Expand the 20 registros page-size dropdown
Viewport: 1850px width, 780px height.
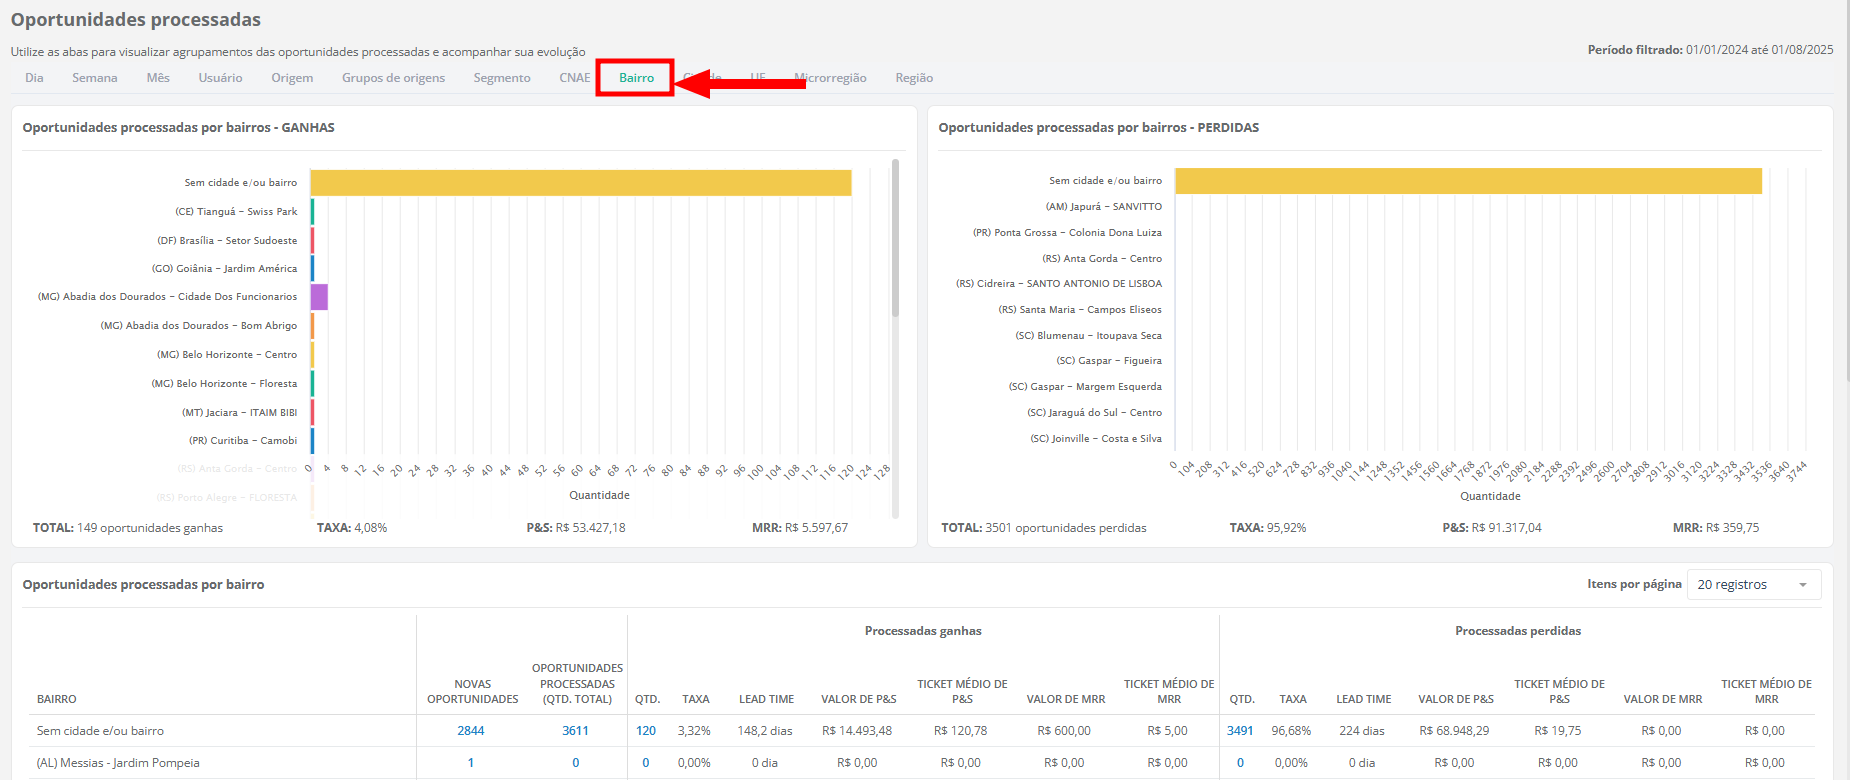(1753, 585)
